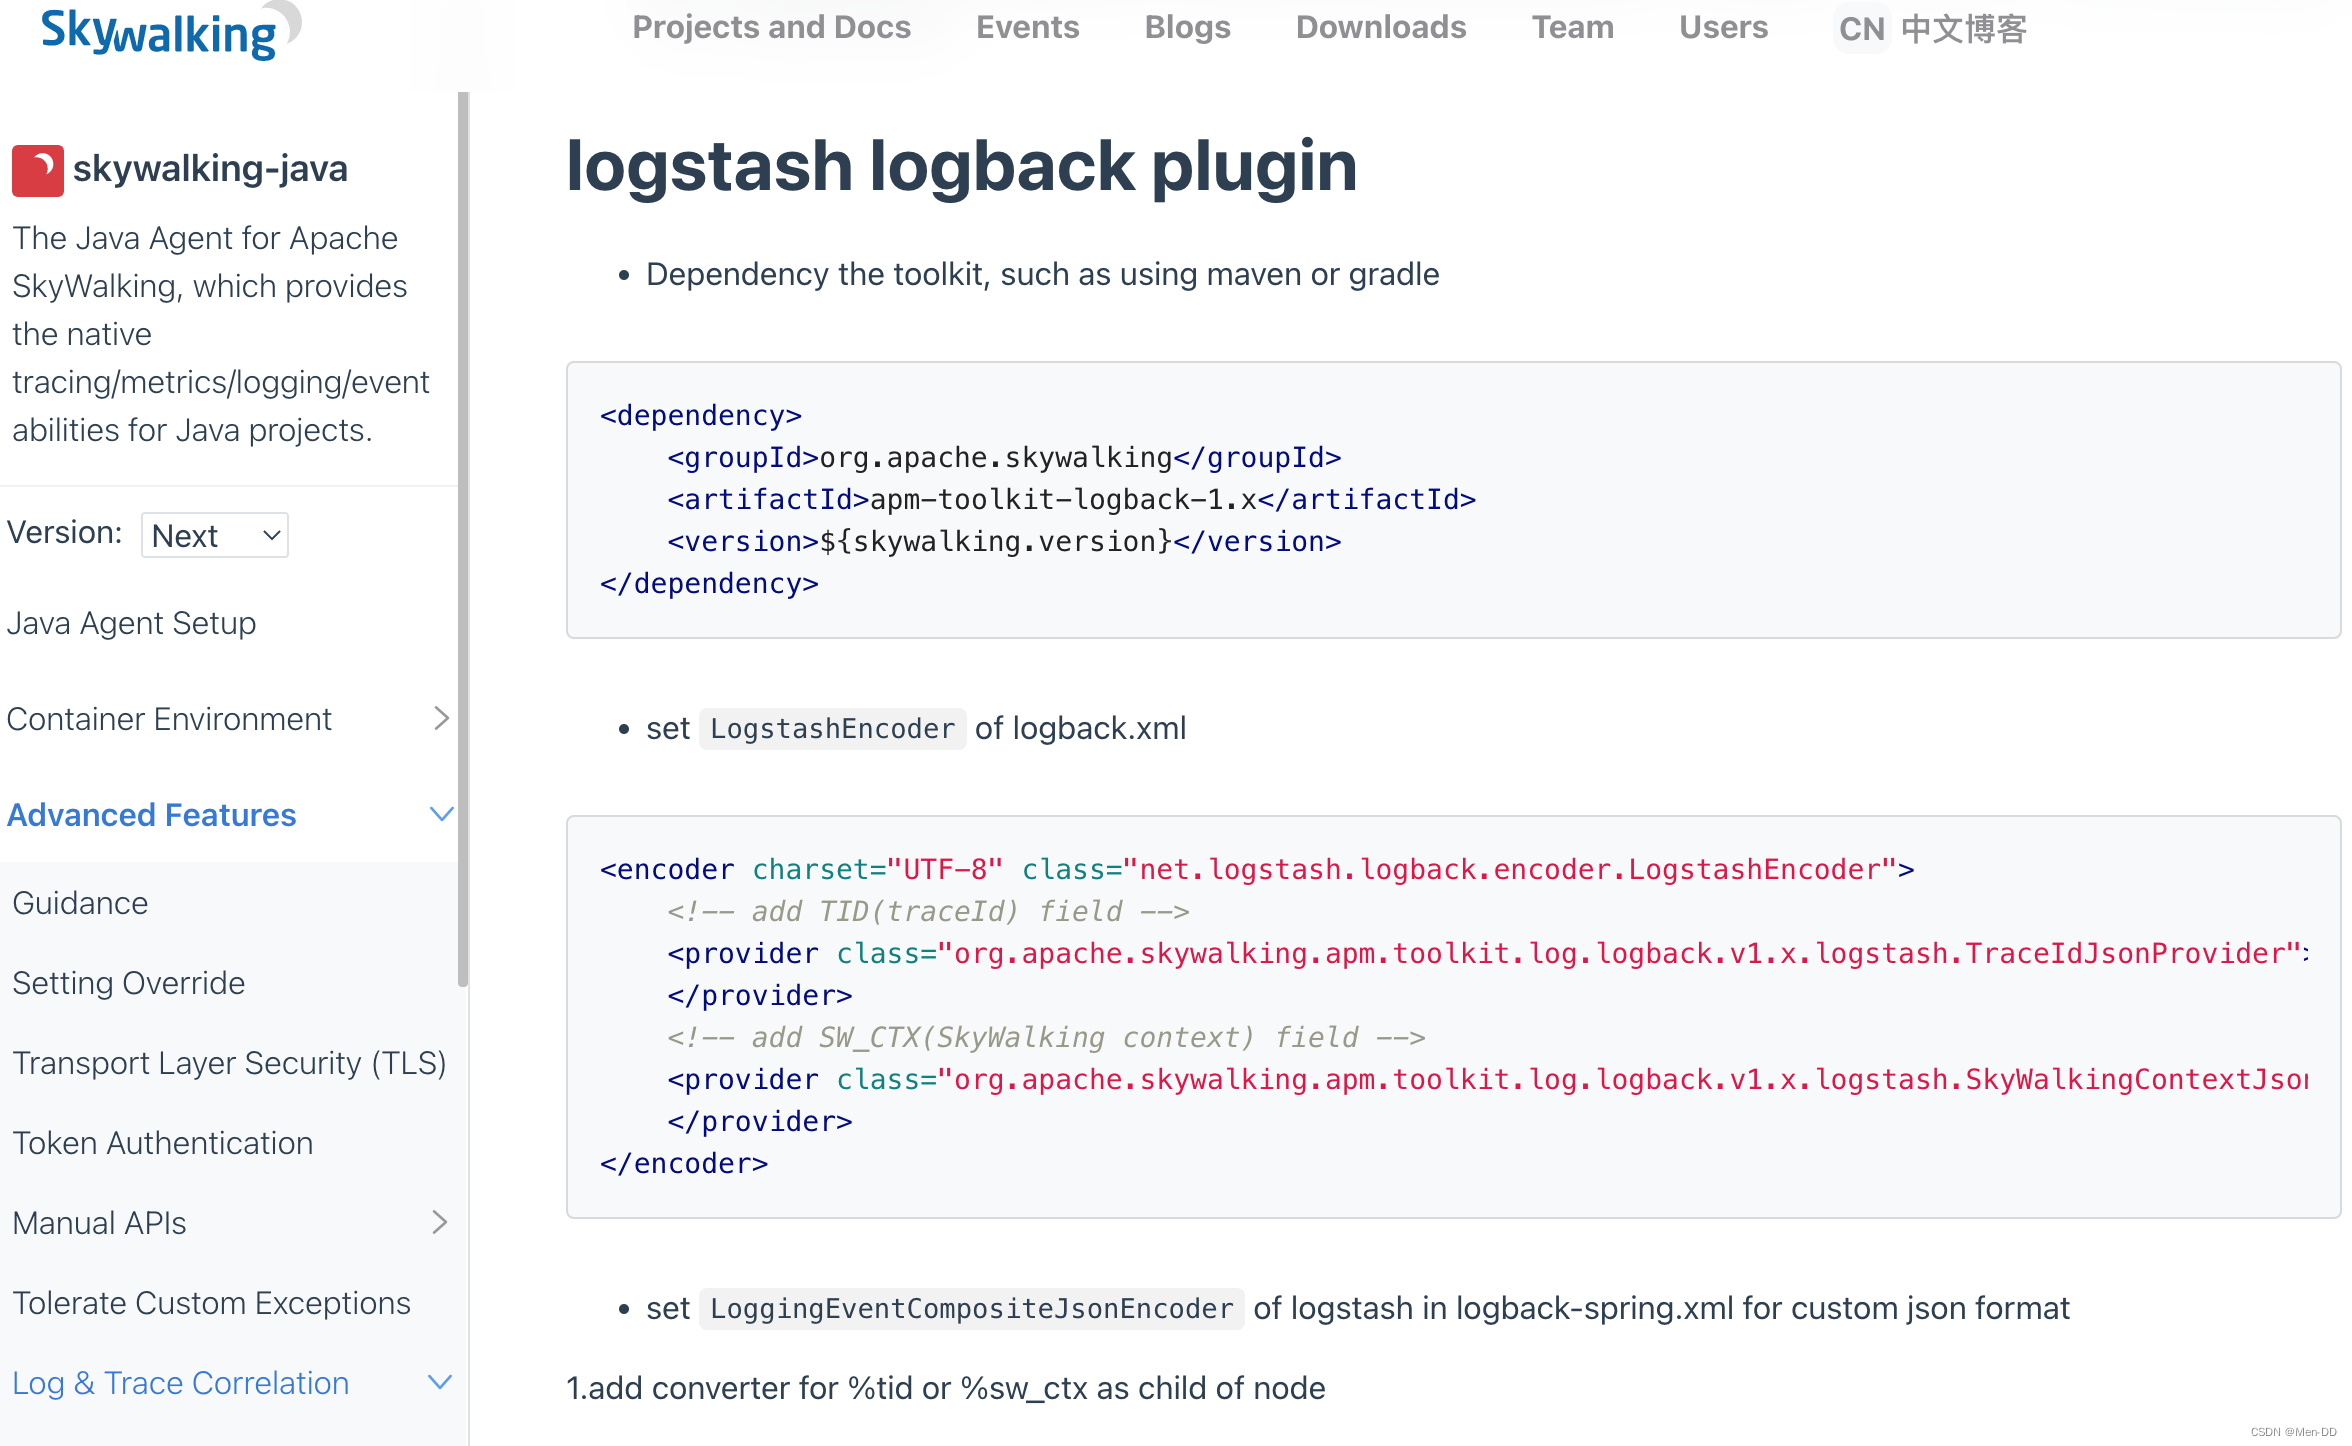Click the sidebar vertical scrollbar
This screenshot has height=1446, width=2352.
pos(463,540)
